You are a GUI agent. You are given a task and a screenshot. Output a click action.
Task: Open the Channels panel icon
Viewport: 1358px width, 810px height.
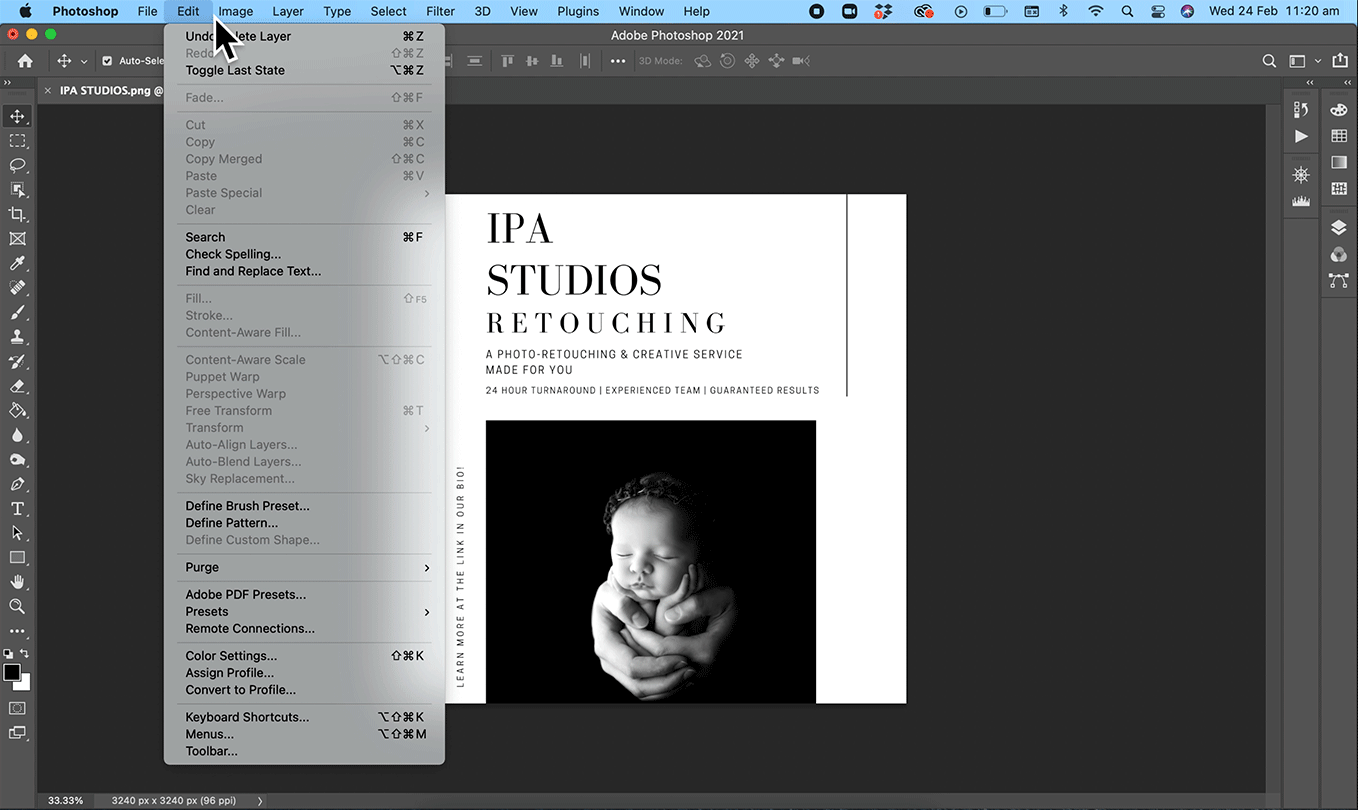(1339, 254)
